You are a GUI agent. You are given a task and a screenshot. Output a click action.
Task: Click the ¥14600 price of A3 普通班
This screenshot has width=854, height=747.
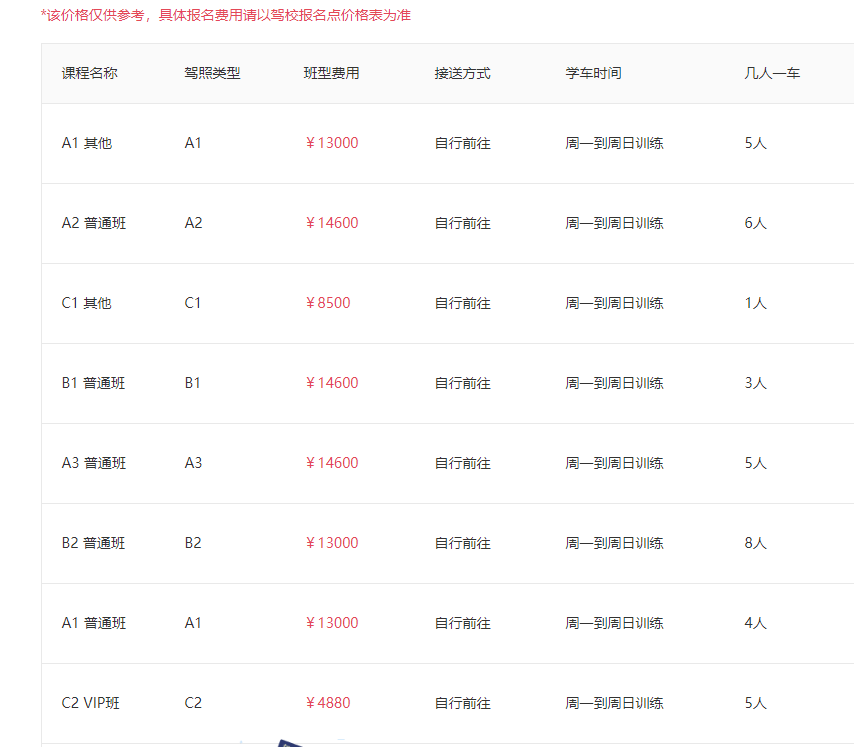pyautogui.click(x=335, y=463)
